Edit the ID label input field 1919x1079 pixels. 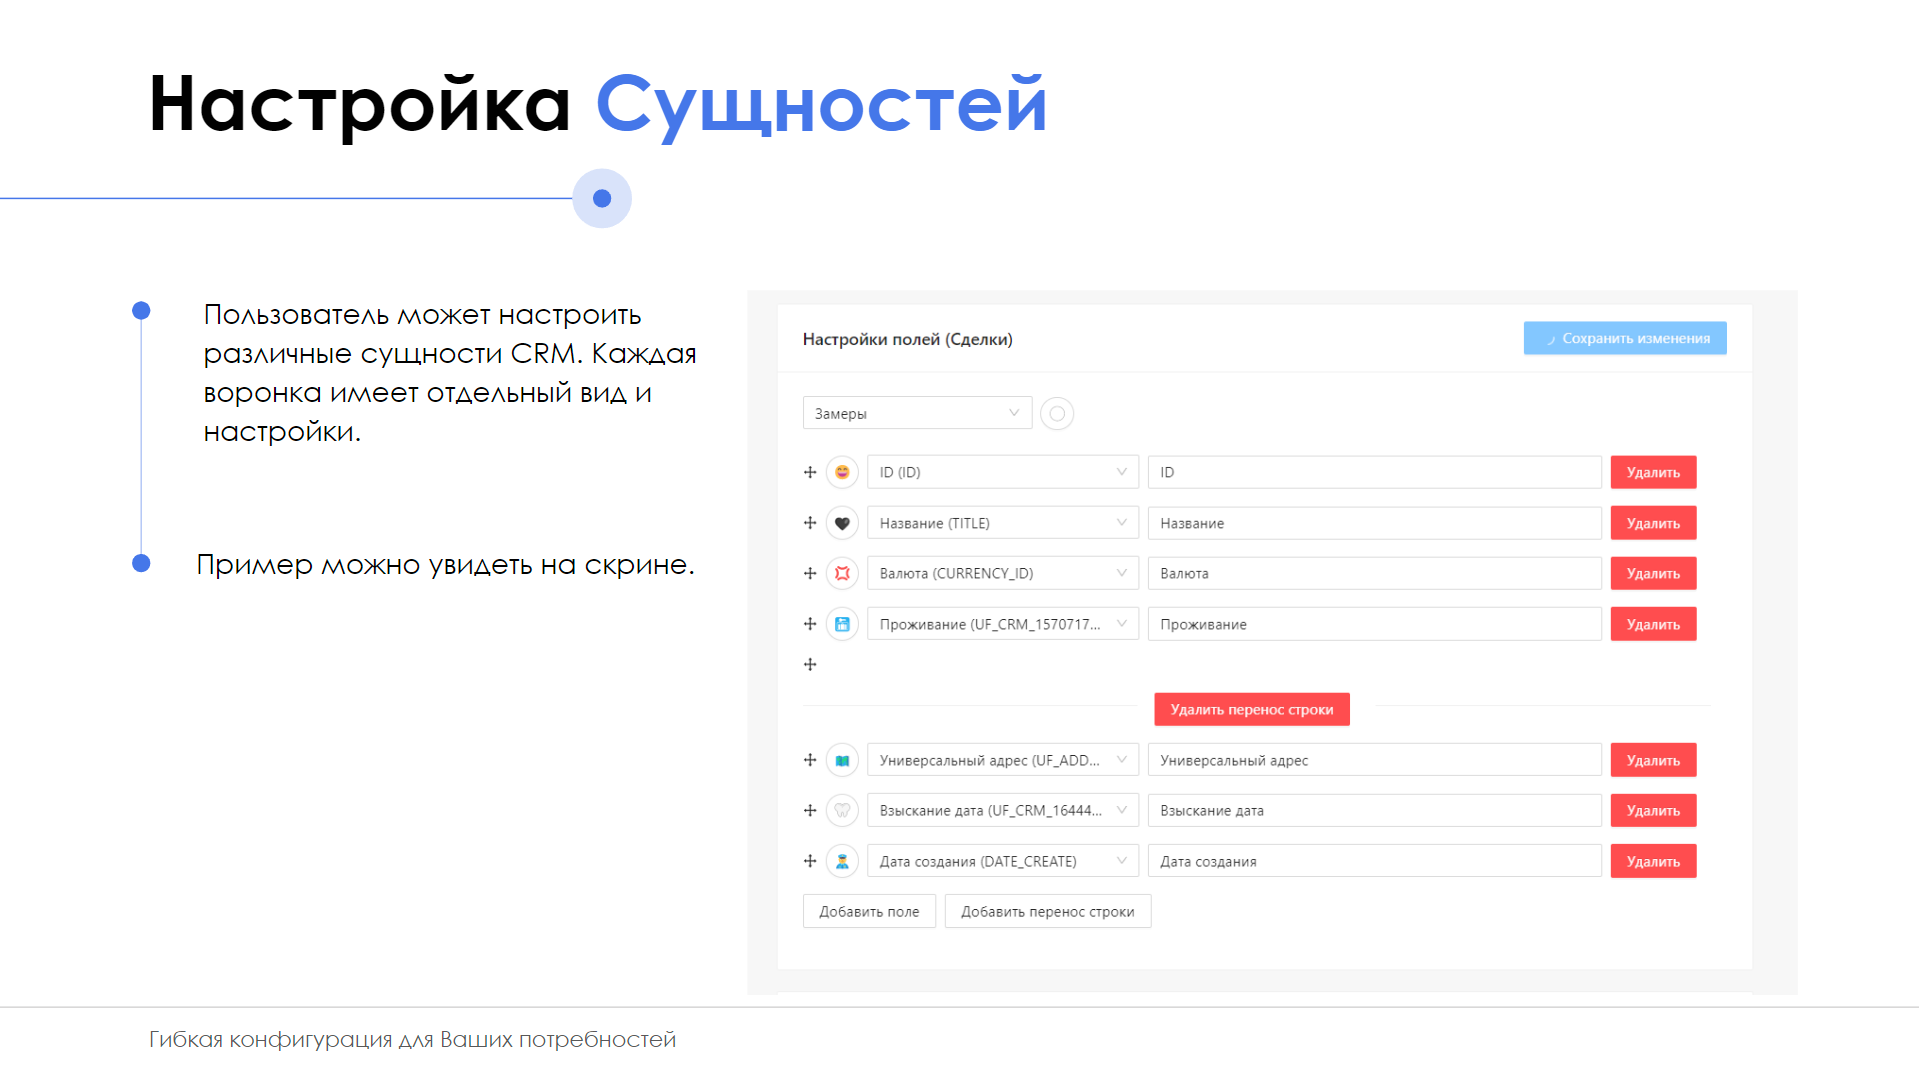[1375, 472]
